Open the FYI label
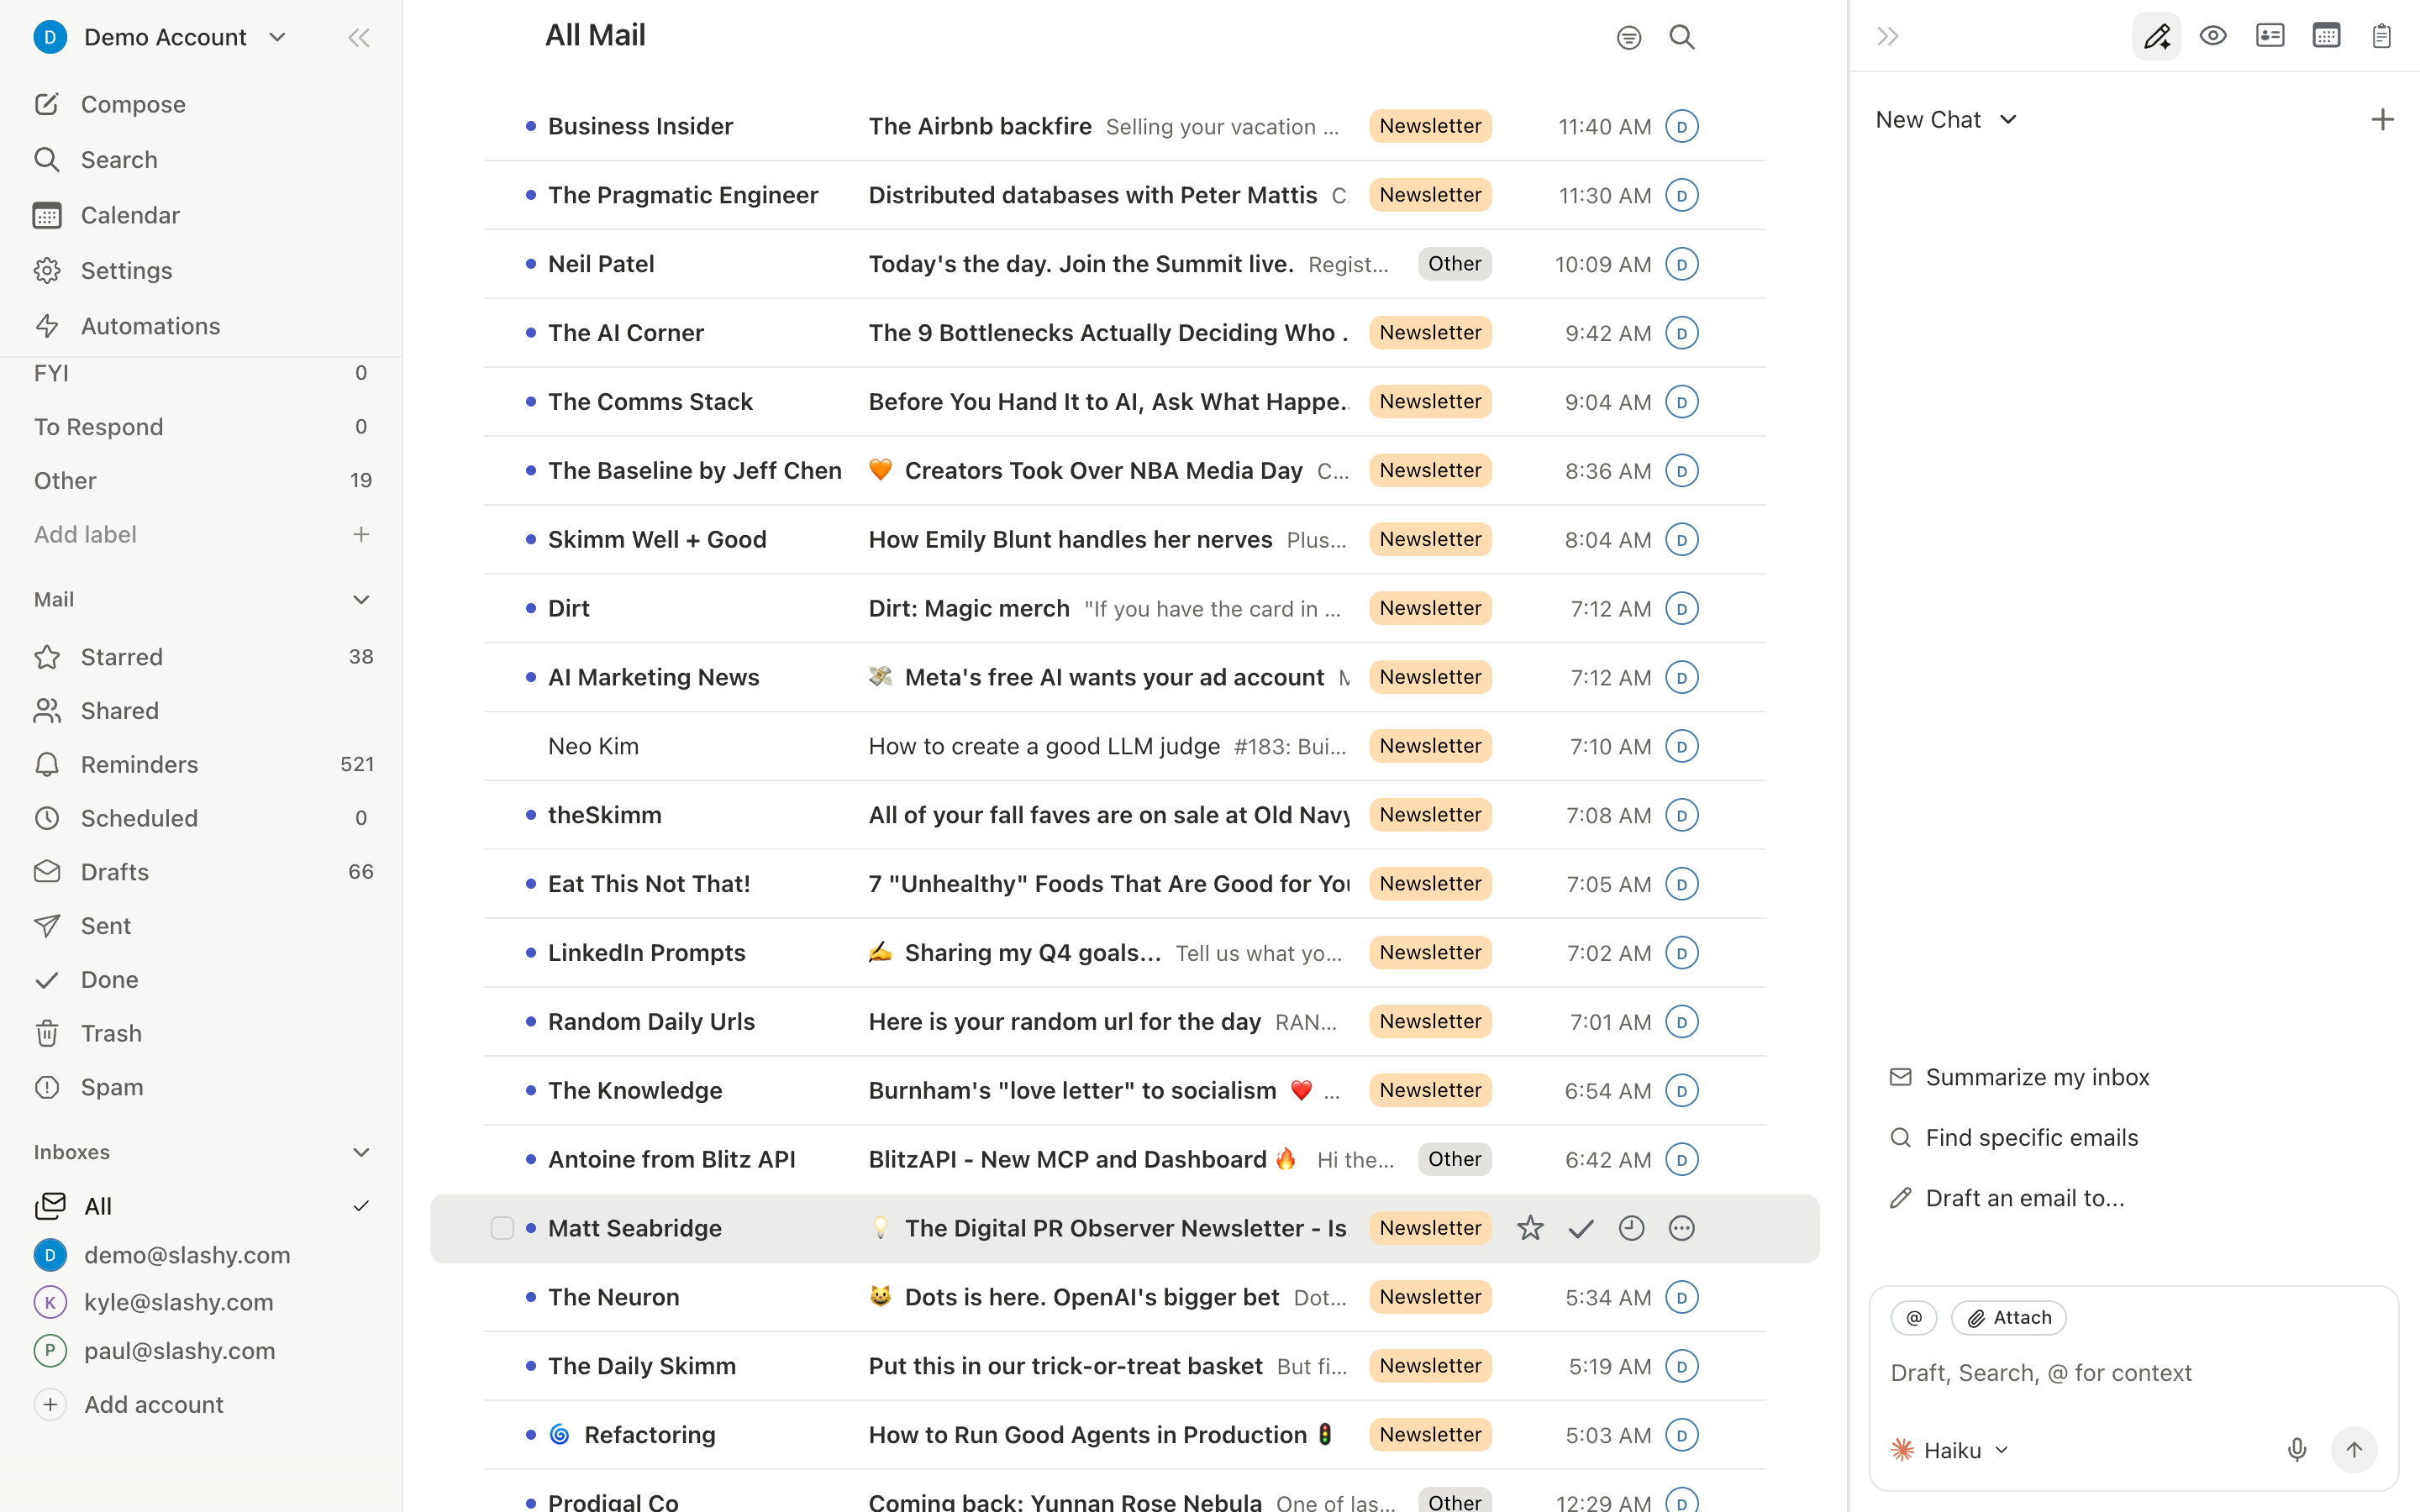 [x=200, y=374]
